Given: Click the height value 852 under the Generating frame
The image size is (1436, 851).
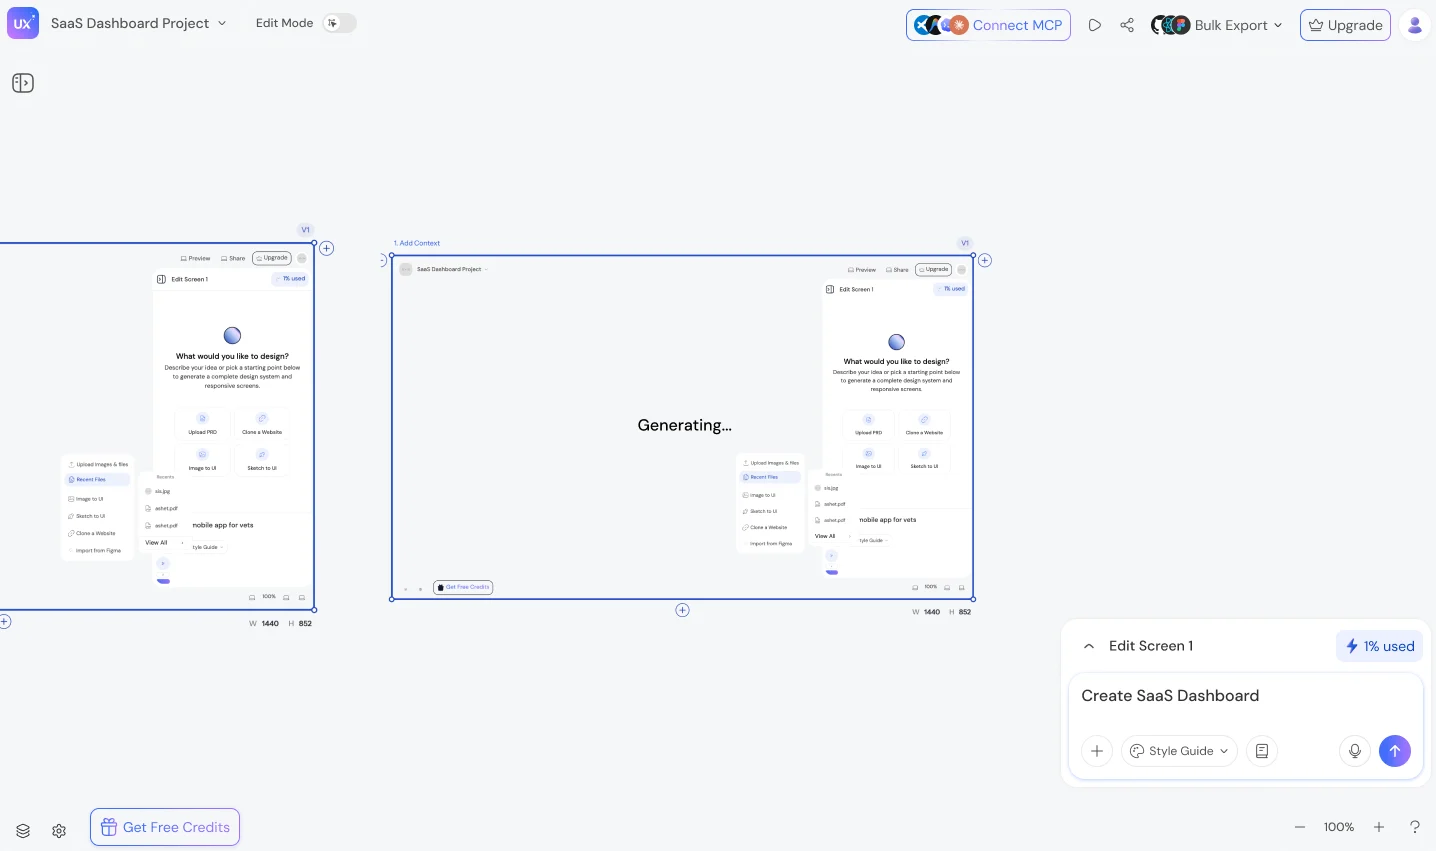Looking at the screenshot, I should pos(965,612).
